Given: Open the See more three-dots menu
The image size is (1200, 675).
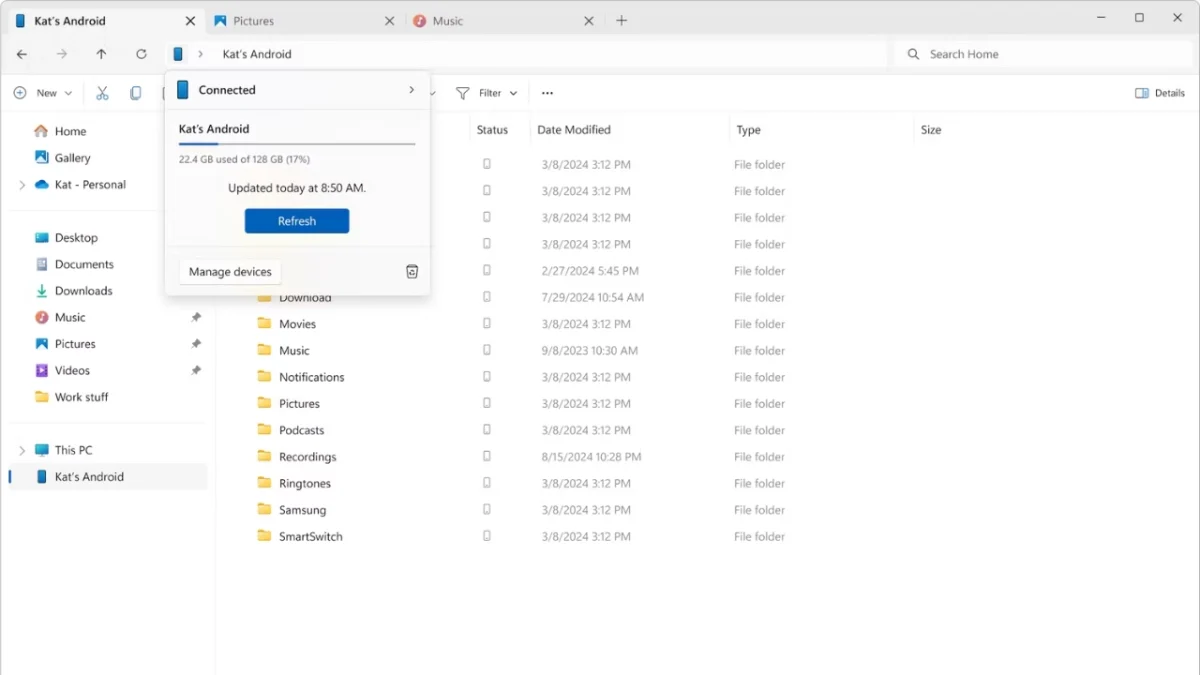Looking at the screenshot, I should click(547, 93).
